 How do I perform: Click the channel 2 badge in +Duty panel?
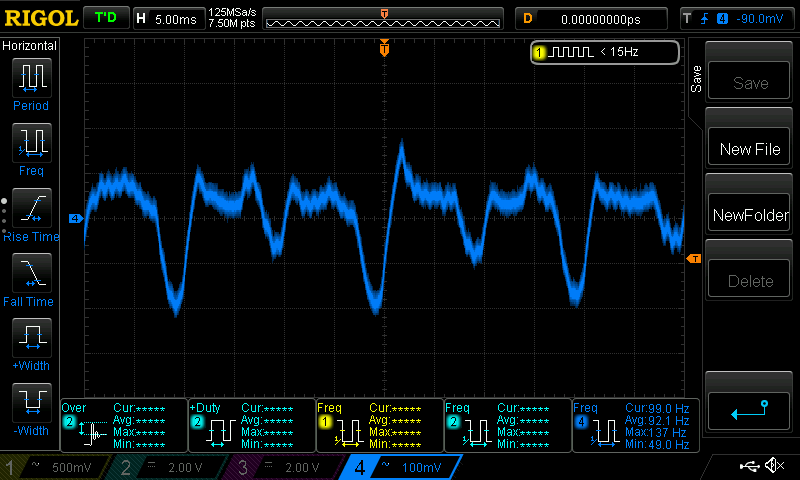click(197, 422)
